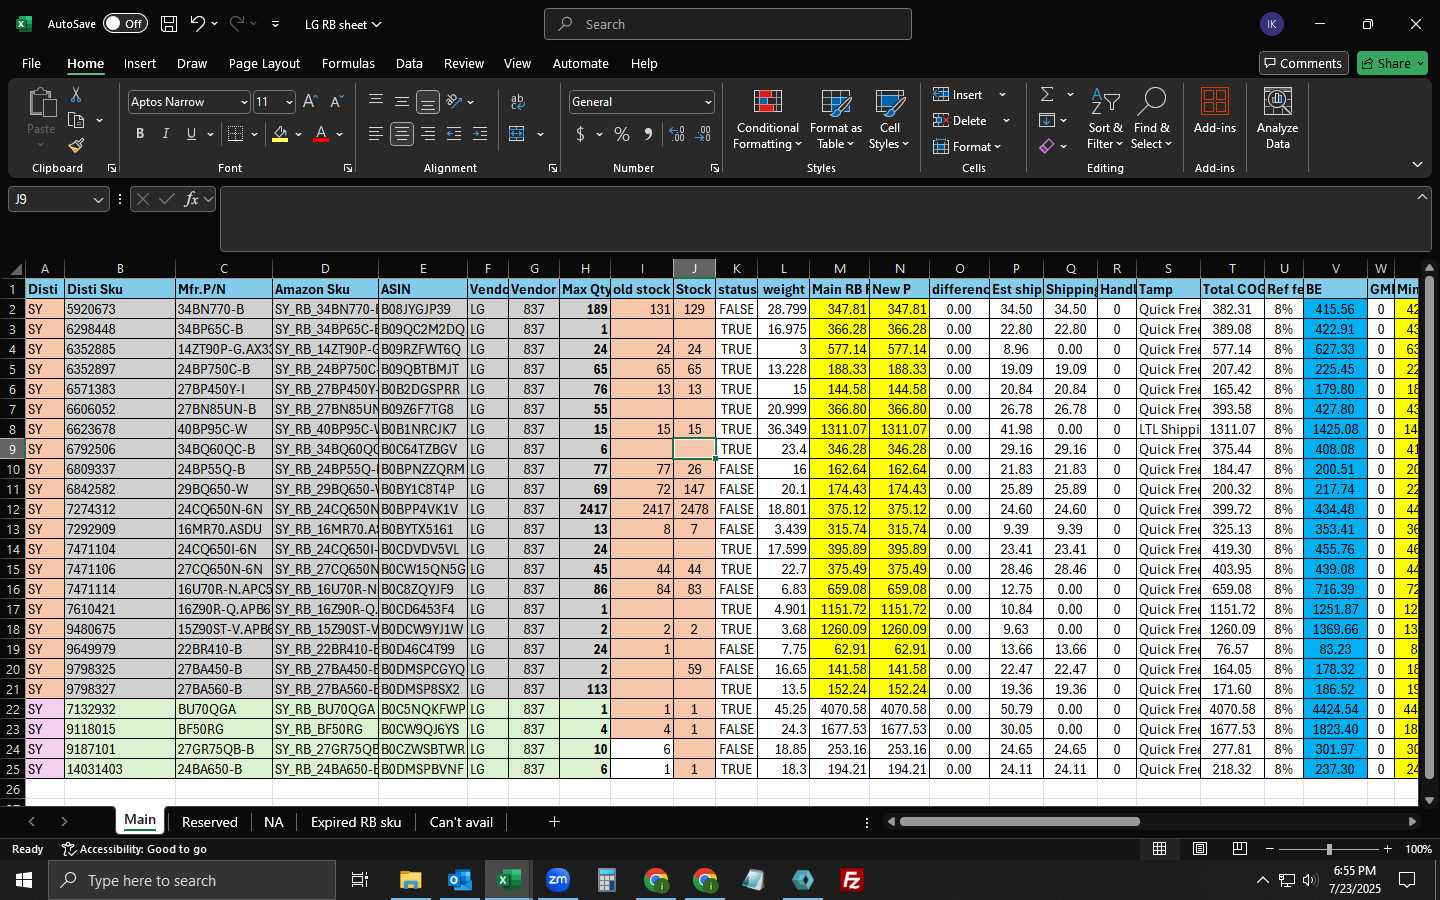1440x900 pixels.
Task: Apply the red Font Color swatch
Action: point(321,134)
